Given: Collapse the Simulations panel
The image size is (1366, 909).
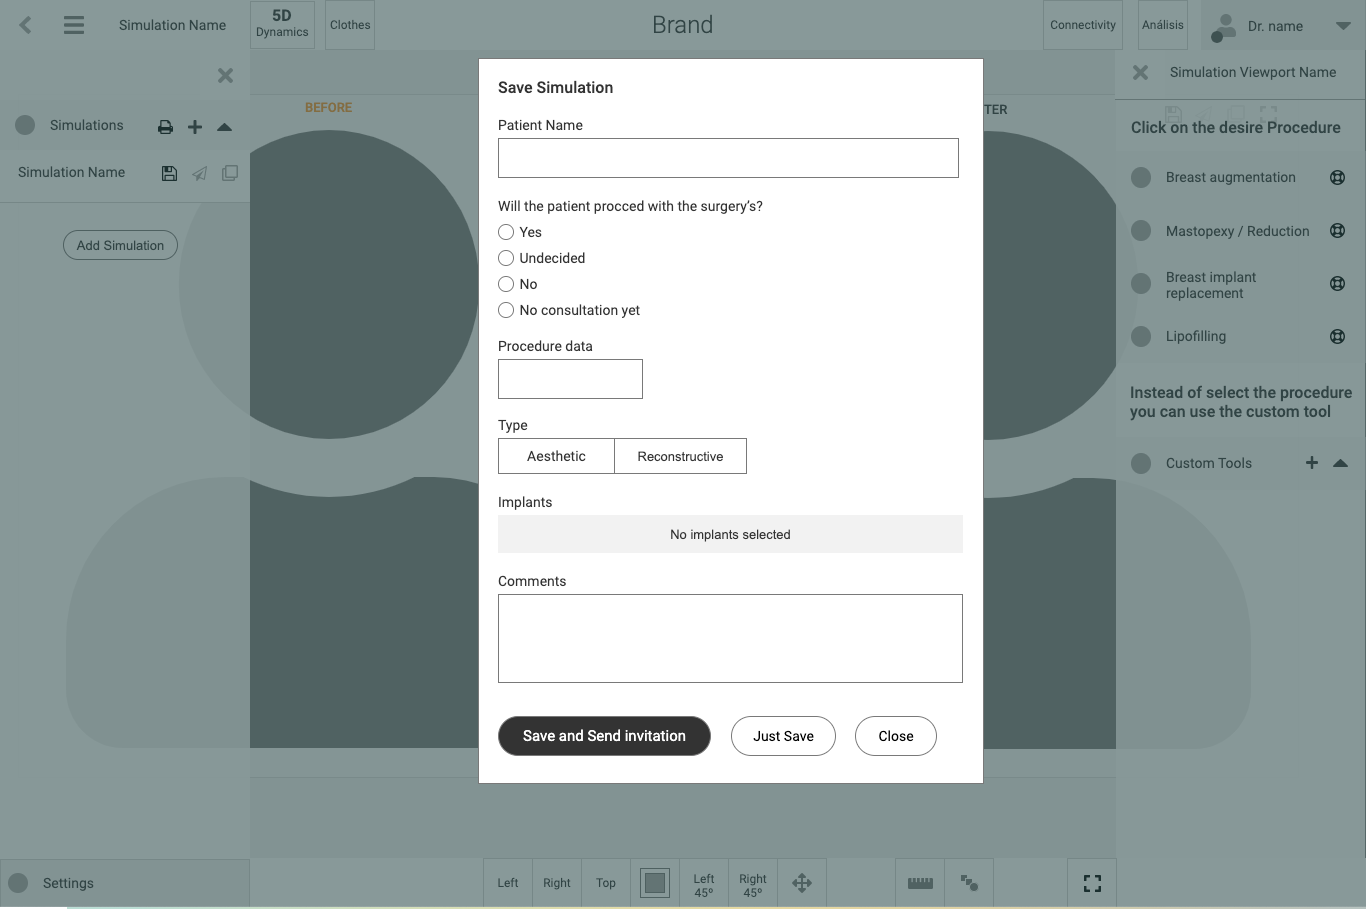Looking at the screenshot, I should pos(224,126).
